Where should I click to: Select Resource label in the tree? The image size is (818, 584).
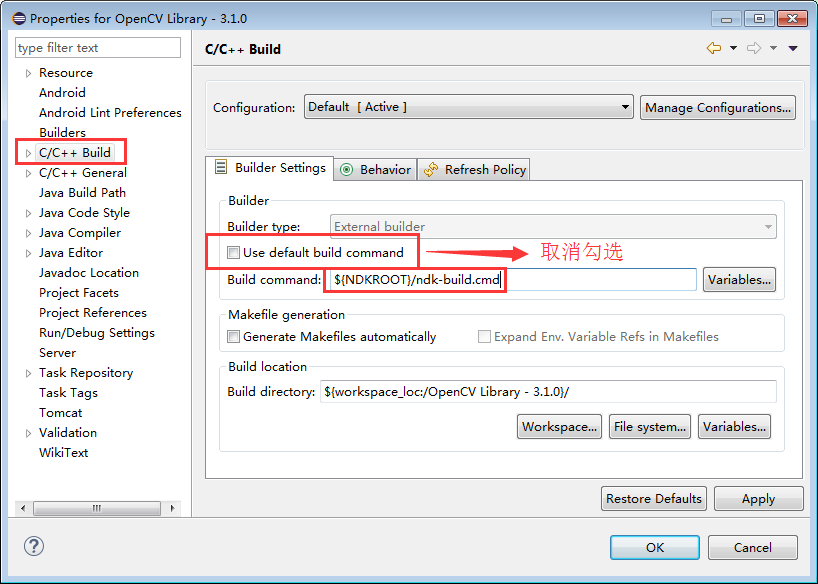(66, 73)
